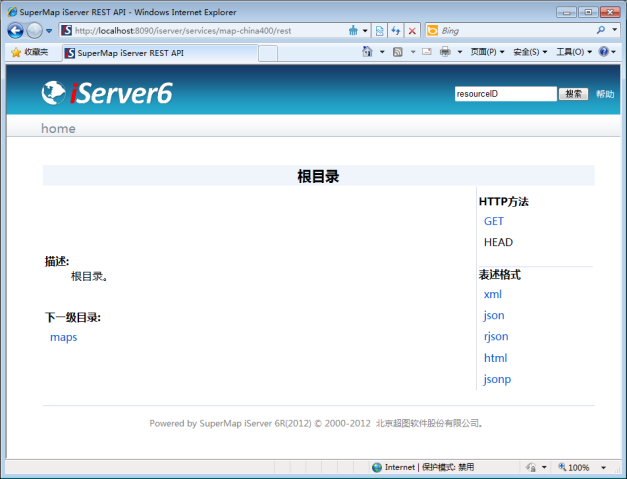The width and height of the screenshot is (627, 479).
Task: Expand the Print dropdown arrow
Action: click(x=459, y=52)
